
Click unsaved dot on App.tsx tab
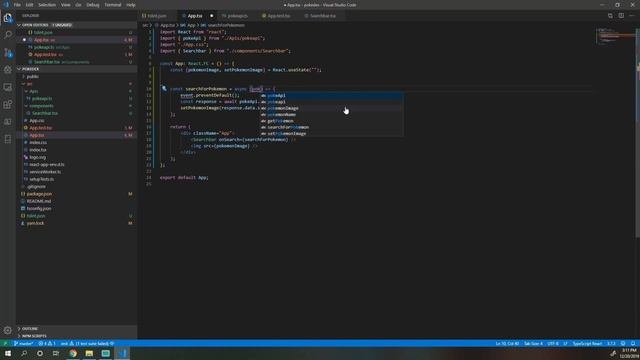point(211,16)
